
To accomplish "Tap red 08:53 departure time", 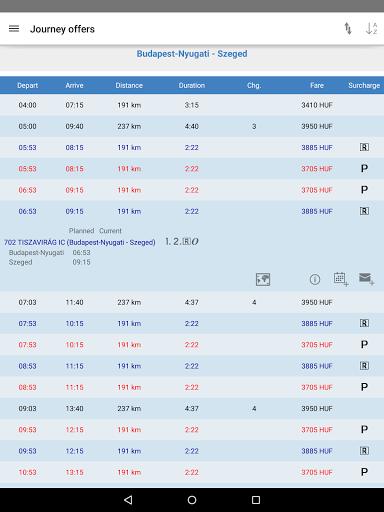I will point(27,387).
